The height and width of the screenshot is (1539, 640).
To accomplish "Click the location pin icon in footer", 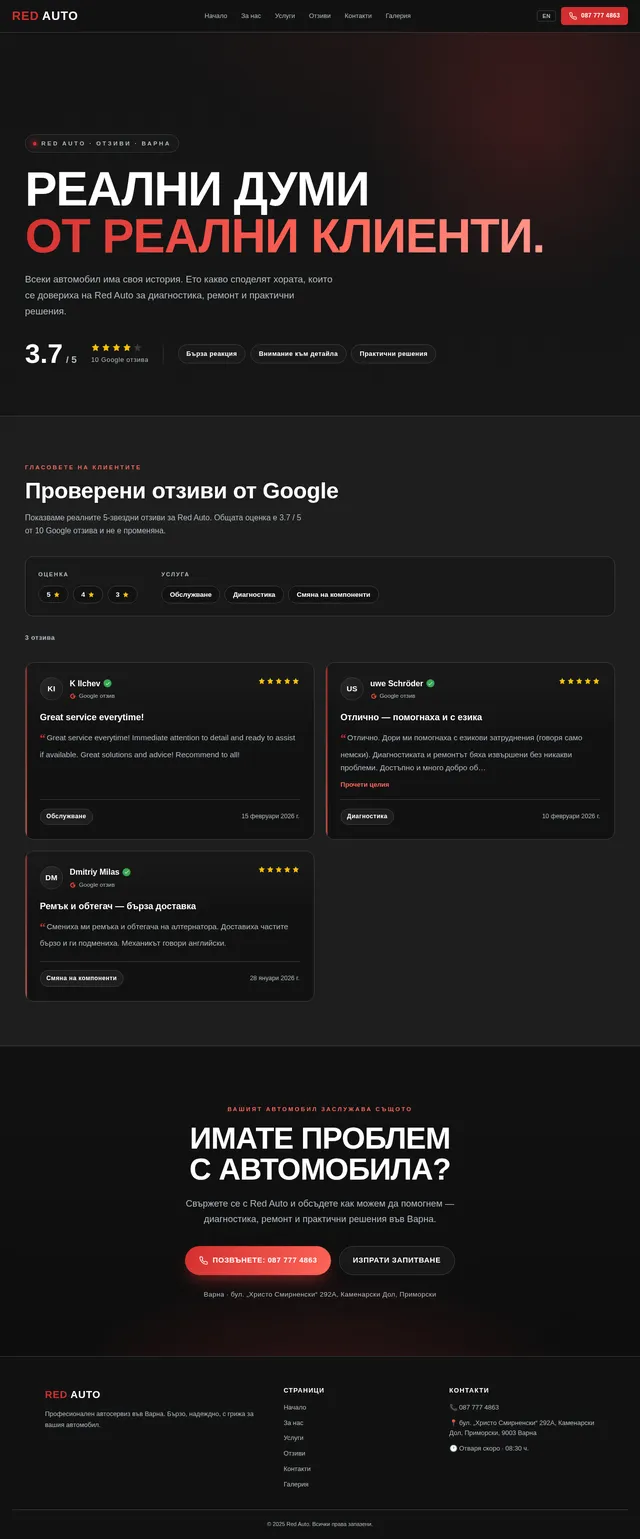I will tap(453, 1422).
